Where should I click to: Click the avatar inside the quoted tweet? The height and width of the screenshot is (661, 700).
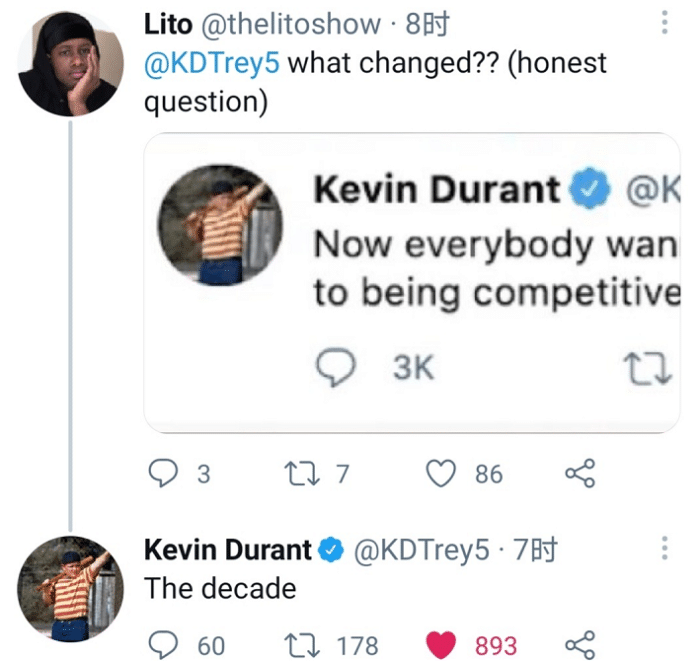click(222, 227)
